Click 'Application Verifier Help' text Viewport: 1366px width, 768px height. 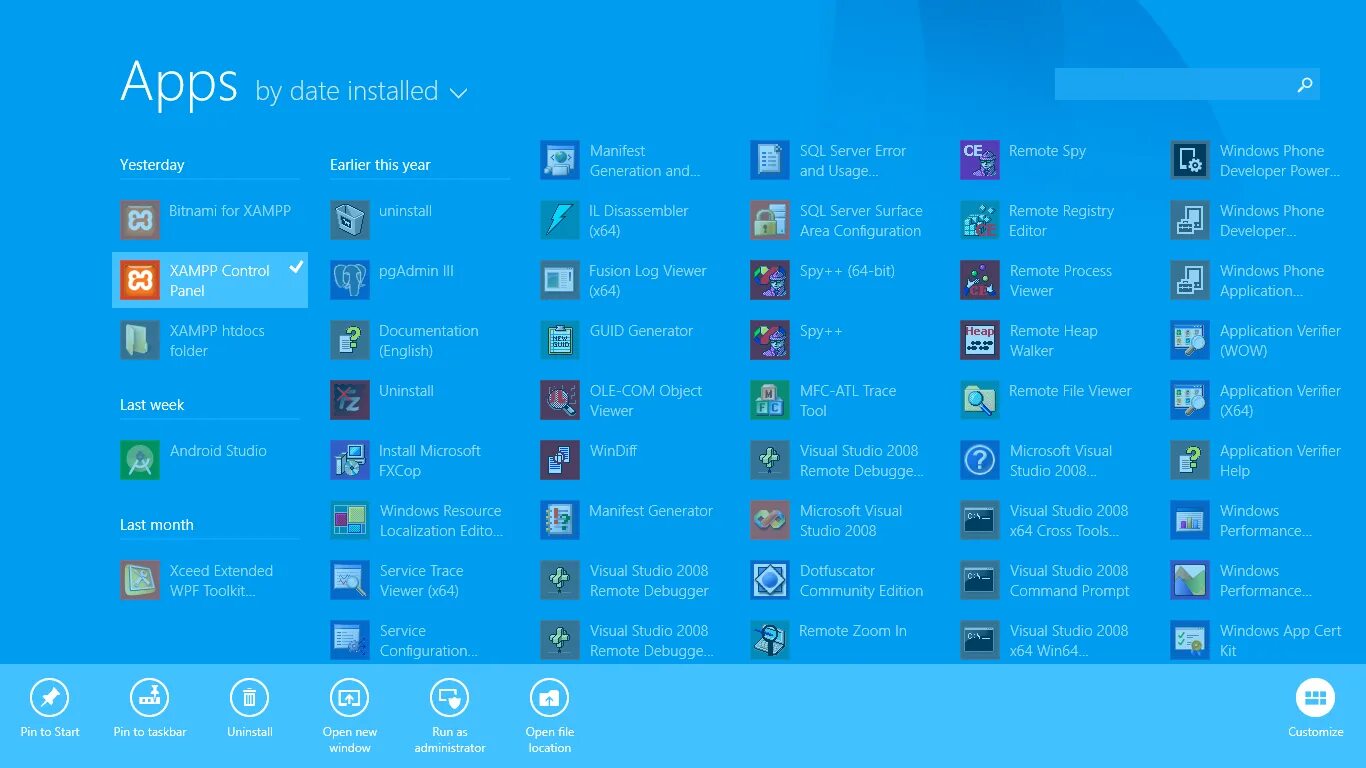(1280, 461)
